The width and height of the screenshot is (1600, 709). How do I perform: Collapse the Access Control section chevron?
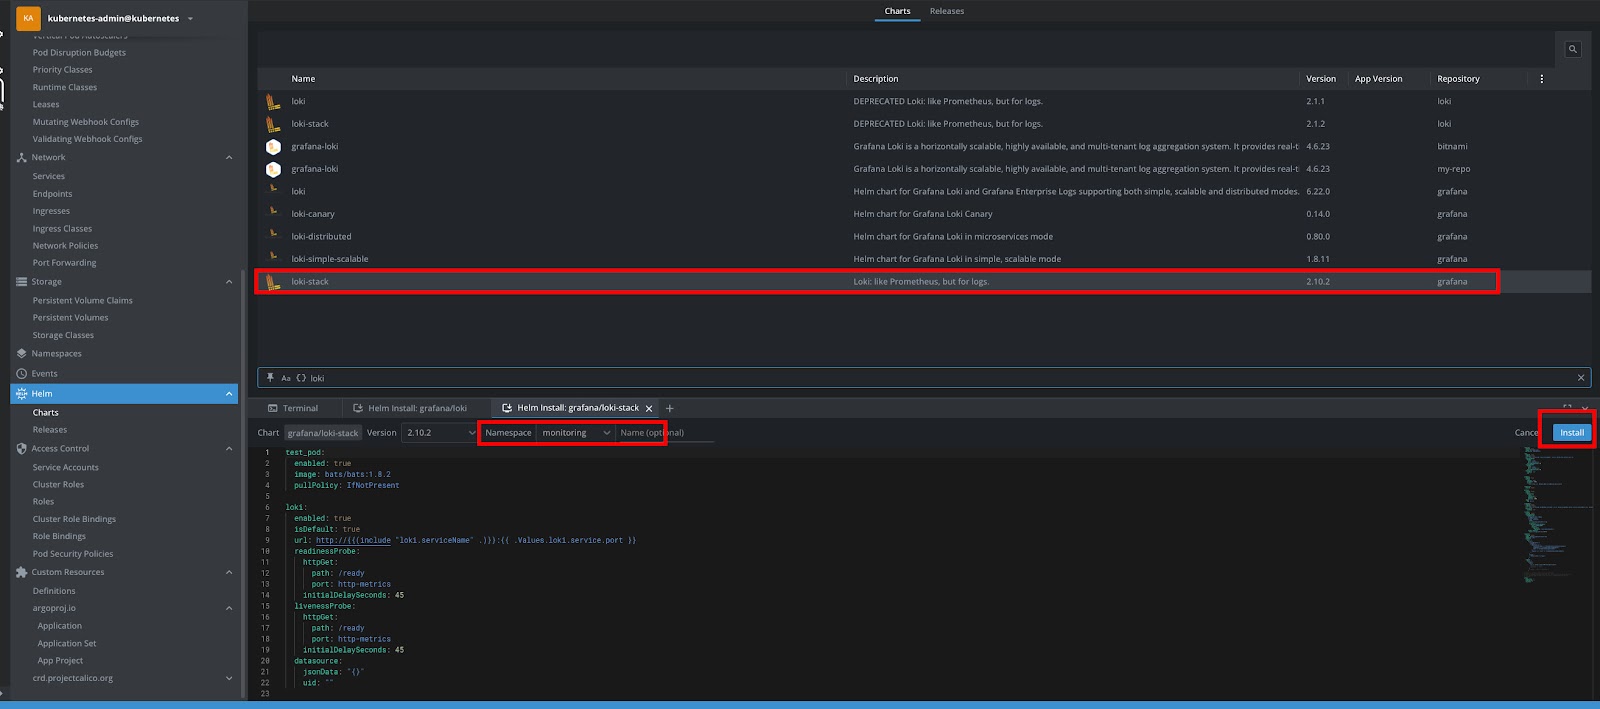coord(229,448)
